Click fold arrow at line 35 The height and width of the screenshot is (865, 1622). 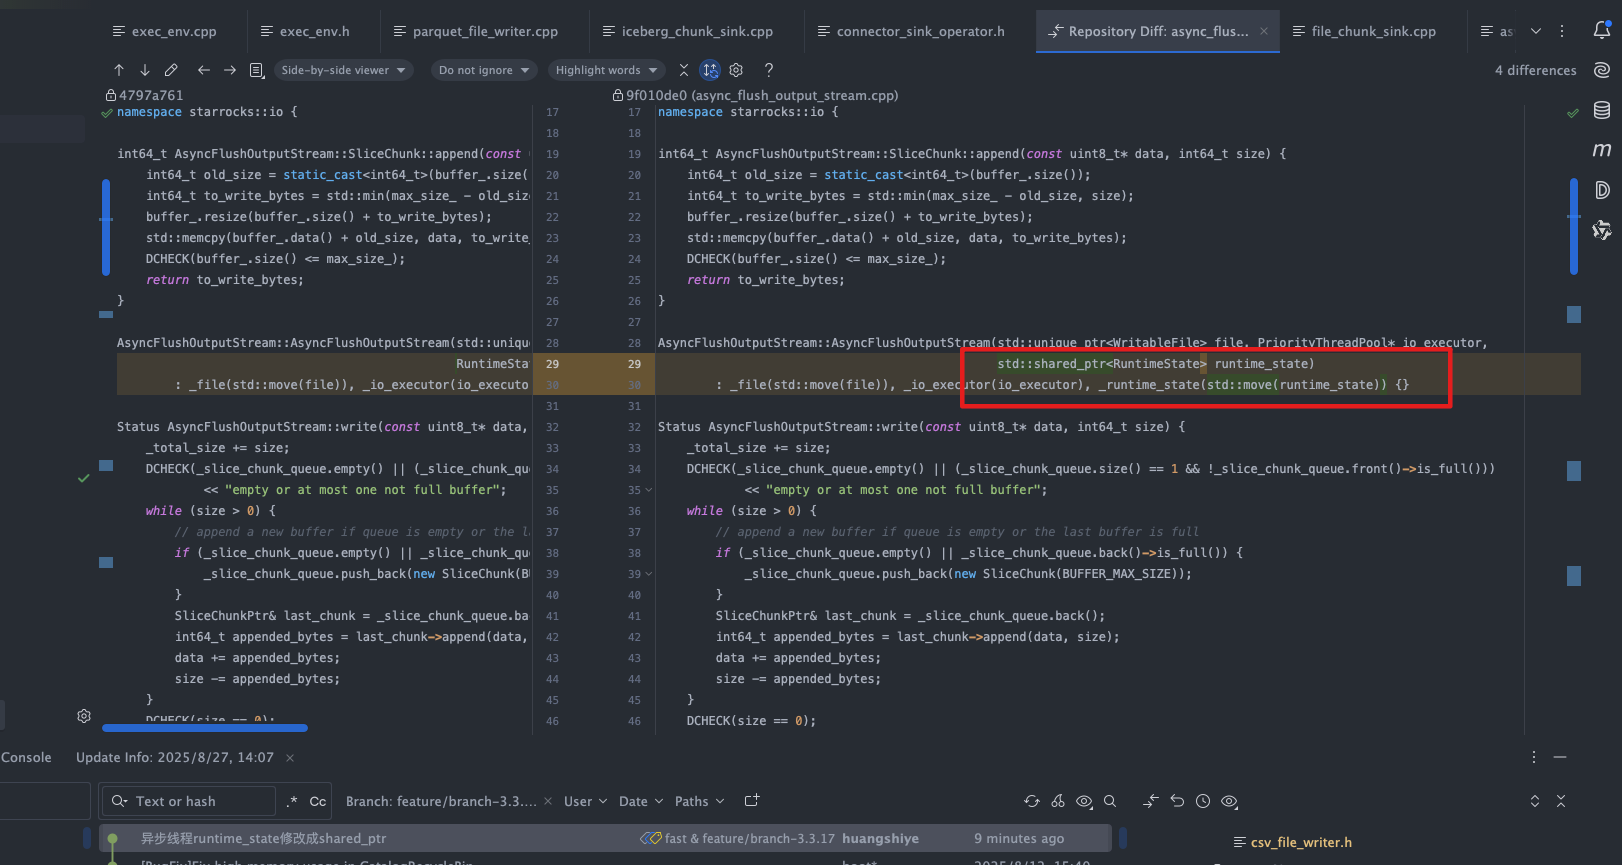pyautogui.click(x=649, y=490)
